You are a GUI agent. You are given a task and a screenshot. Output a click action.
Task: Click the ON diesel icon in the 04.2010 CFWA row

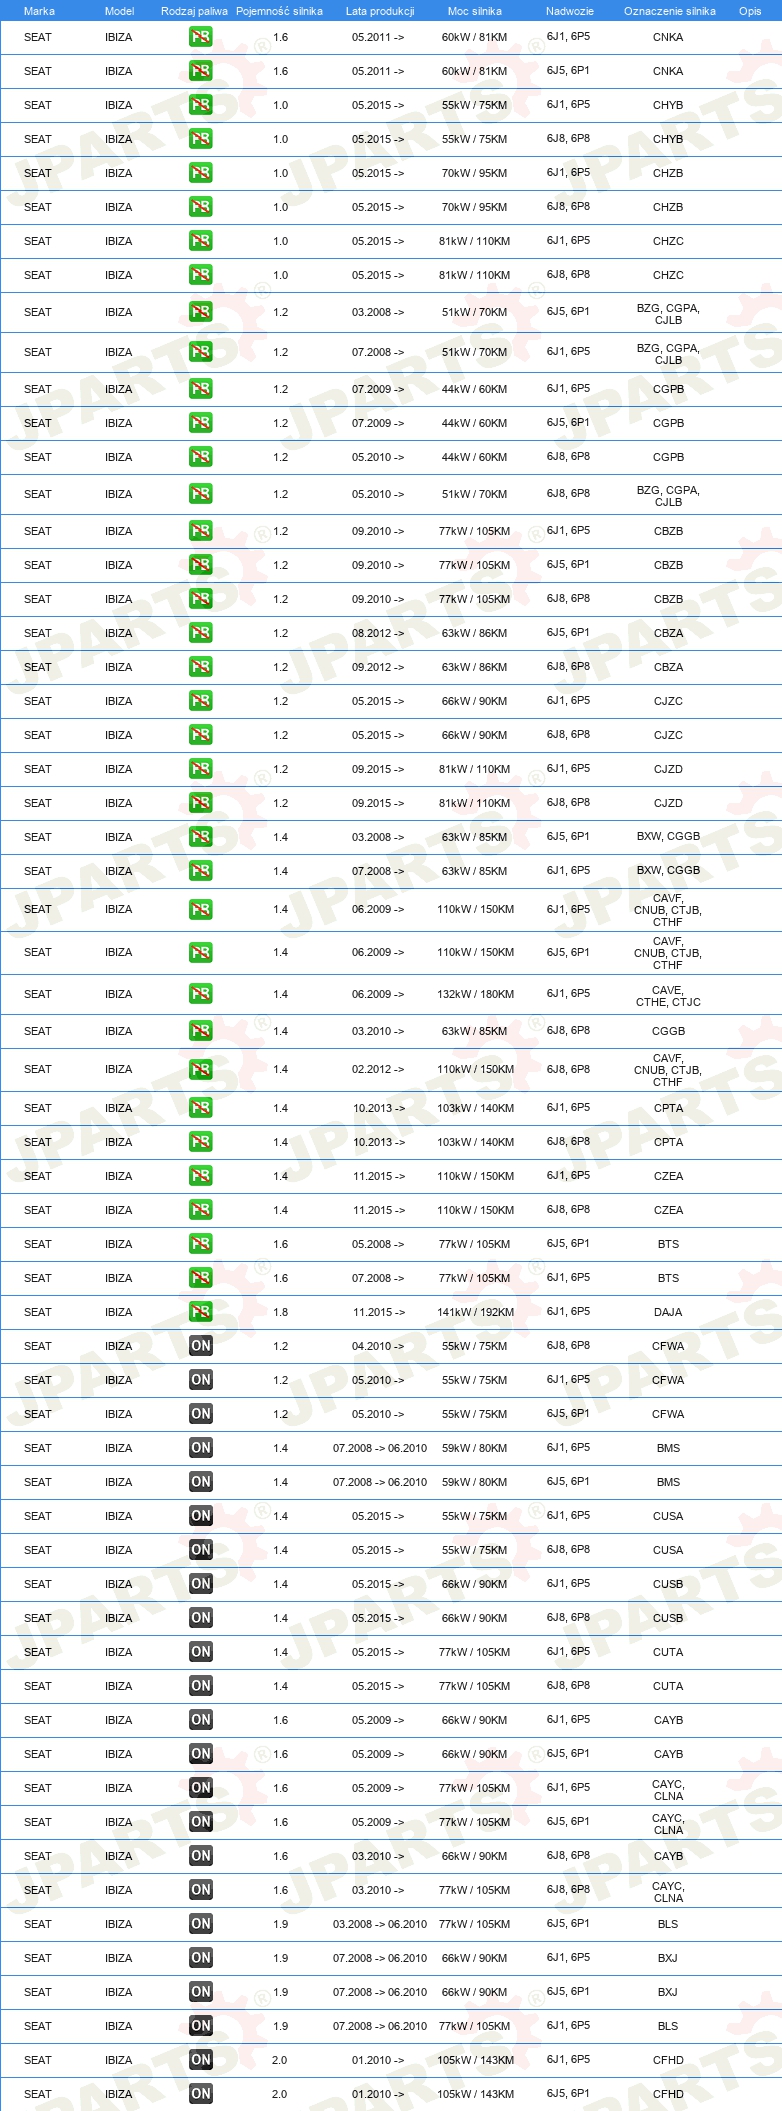200,1346
